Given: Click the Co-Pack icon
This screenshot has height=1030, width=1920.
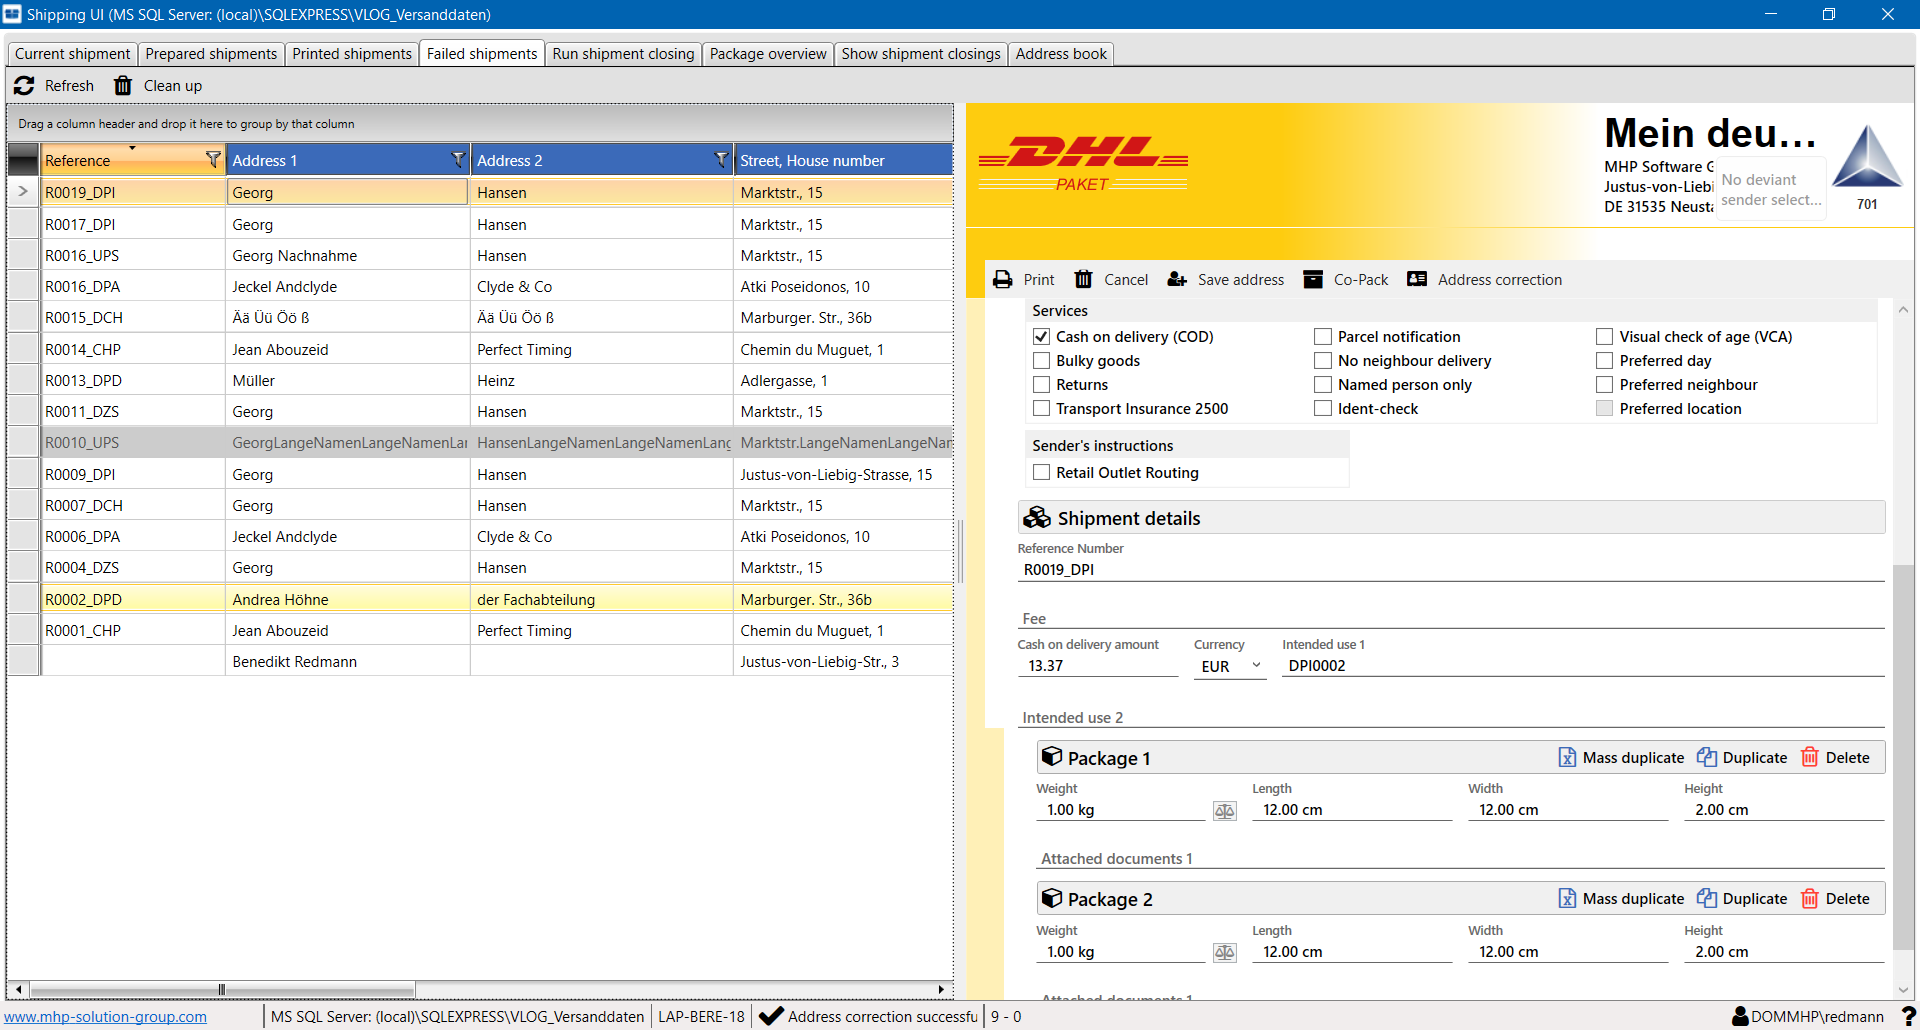Looking at the screenshot, I should (1313, 280).
